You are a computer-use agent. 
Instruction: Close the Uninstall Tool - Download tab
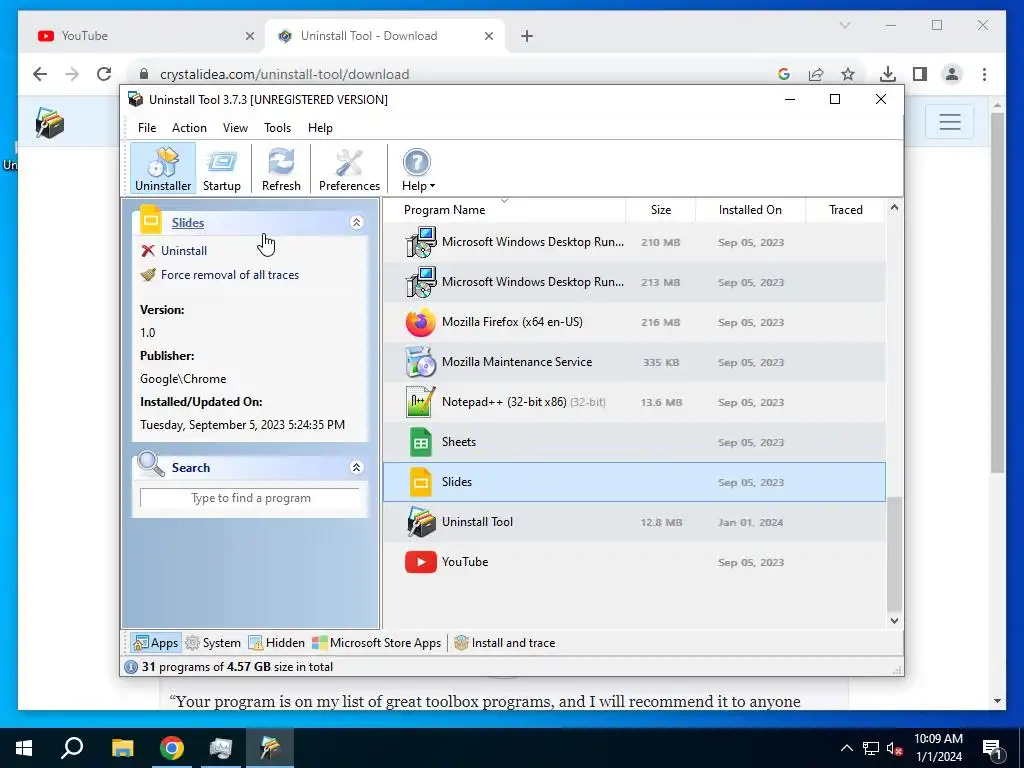pyautogui.click(x=488, y=36)
